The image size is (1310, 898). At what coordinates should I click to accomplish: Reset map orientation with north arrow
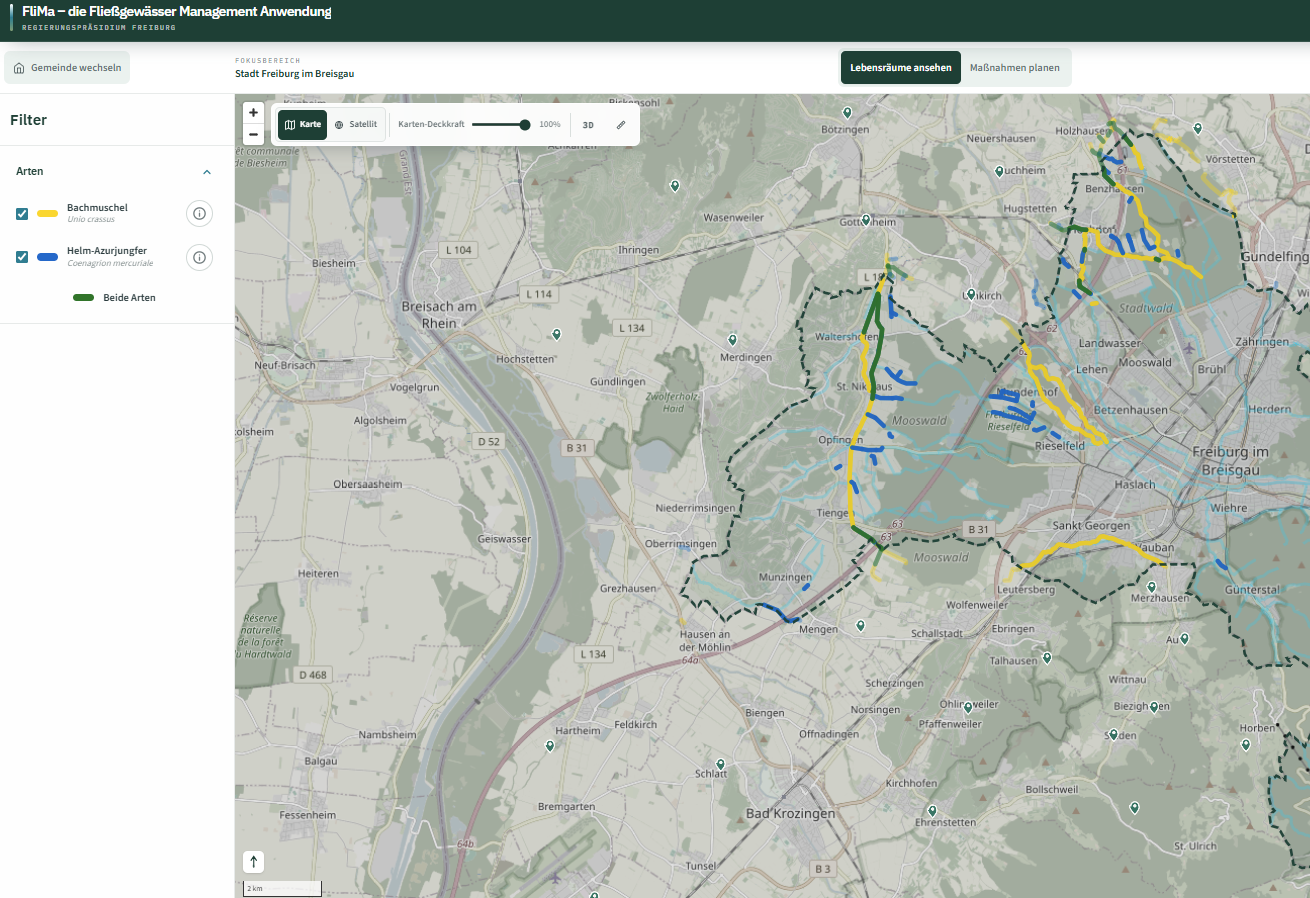pos(254,861)
